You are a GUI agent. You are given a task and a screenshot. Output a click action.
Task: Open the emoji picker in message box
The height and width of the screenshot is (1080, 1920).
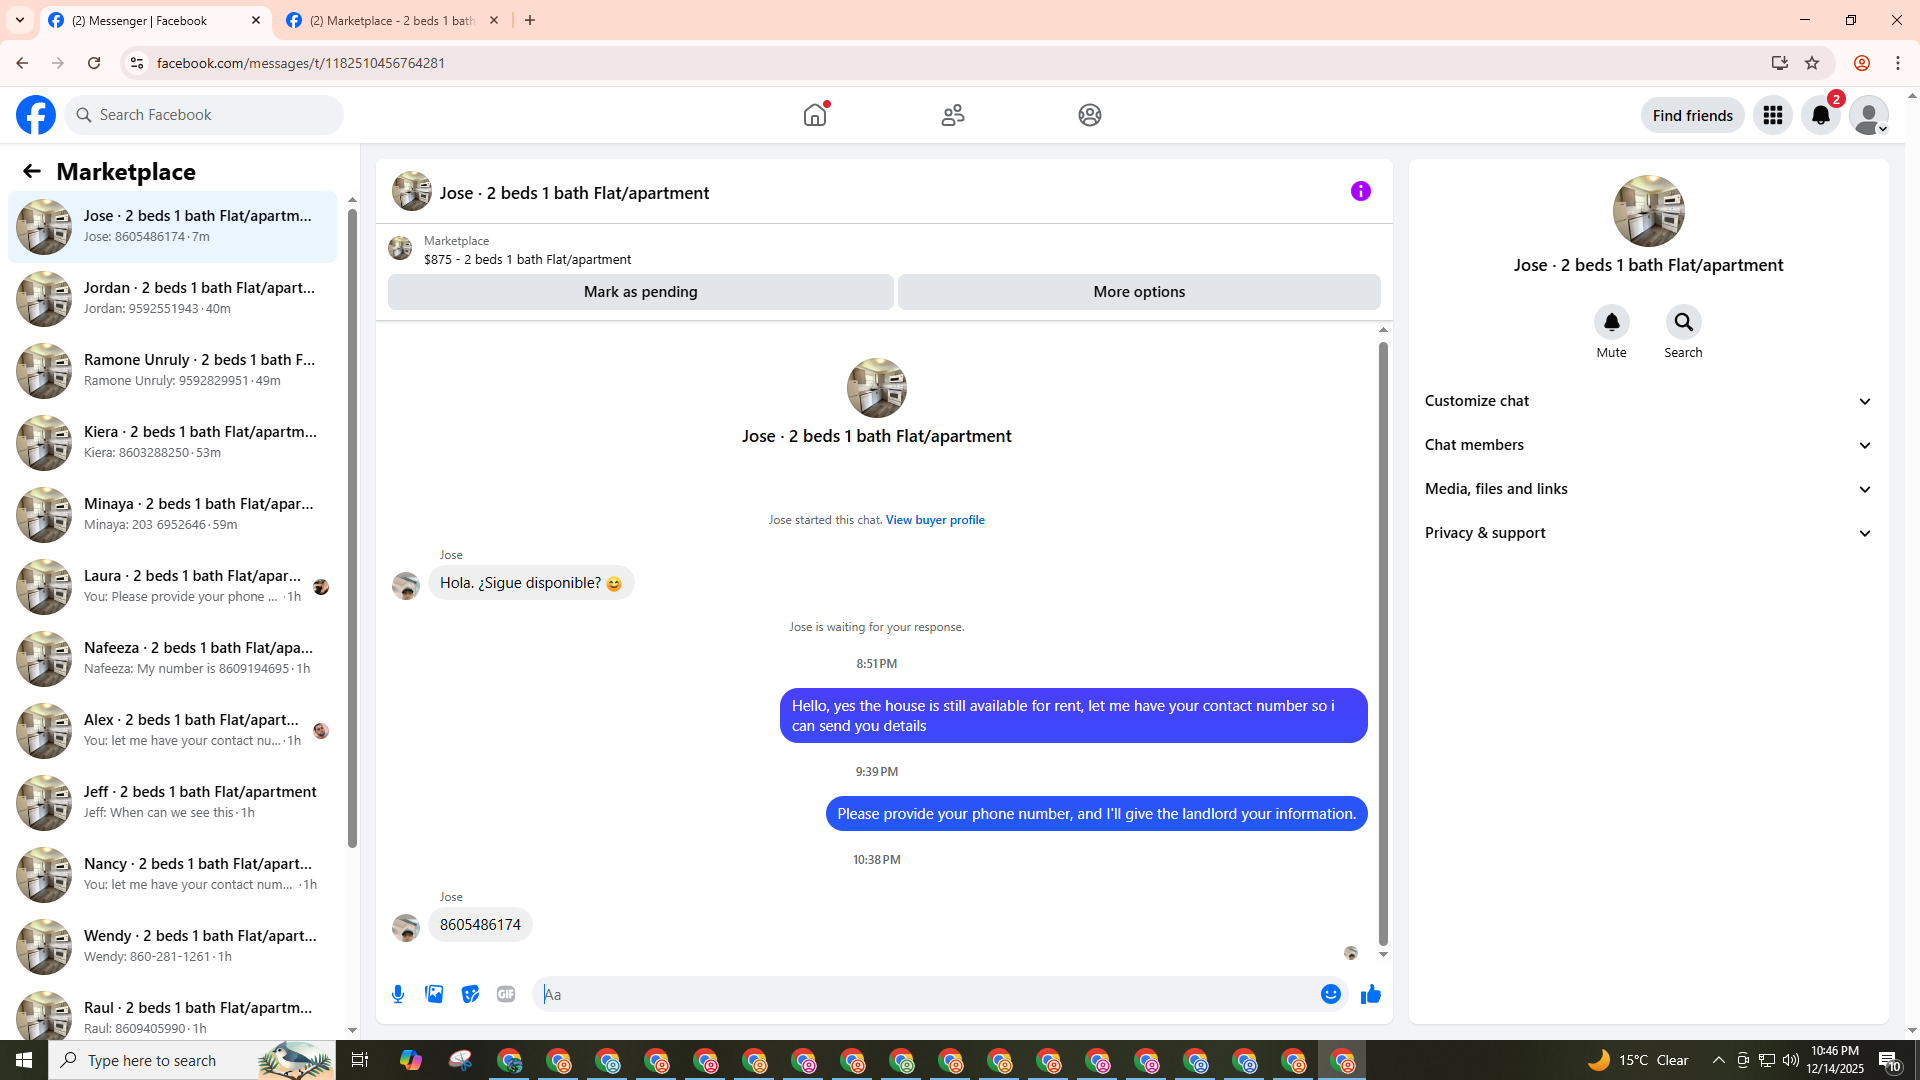pyautogui.click(x=1330, y=994)
